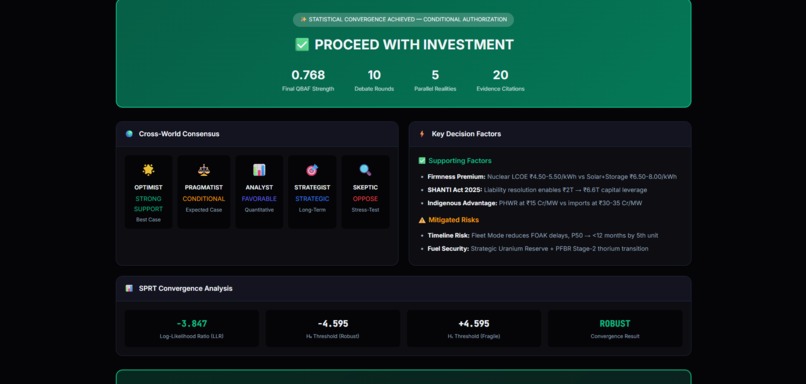Viewport: 806px width, 384px height.
Task: Click the Key Decision Factors panel title
Action: pos(466,134)
